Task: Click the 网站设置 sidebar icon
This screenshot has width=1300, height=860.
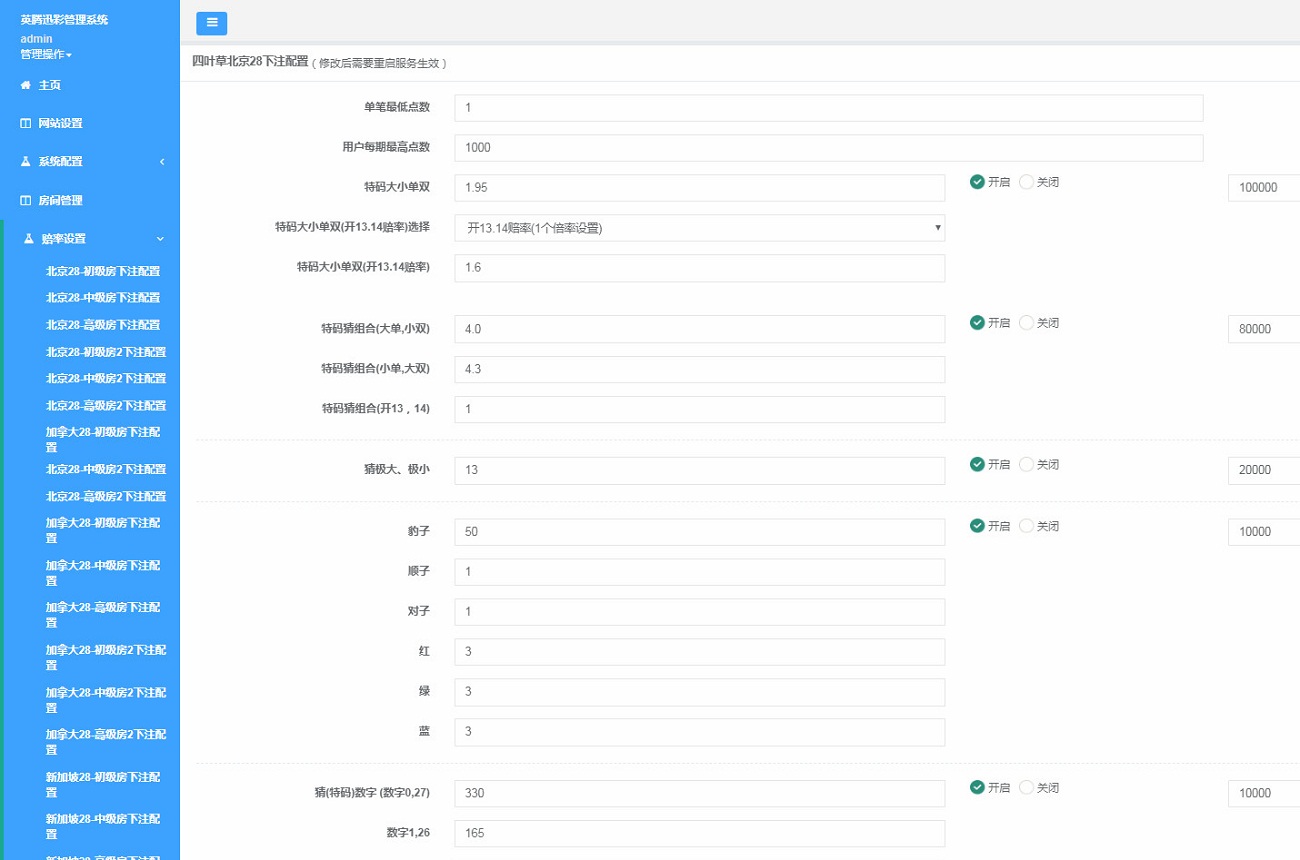Action: [x=26, y=123]
